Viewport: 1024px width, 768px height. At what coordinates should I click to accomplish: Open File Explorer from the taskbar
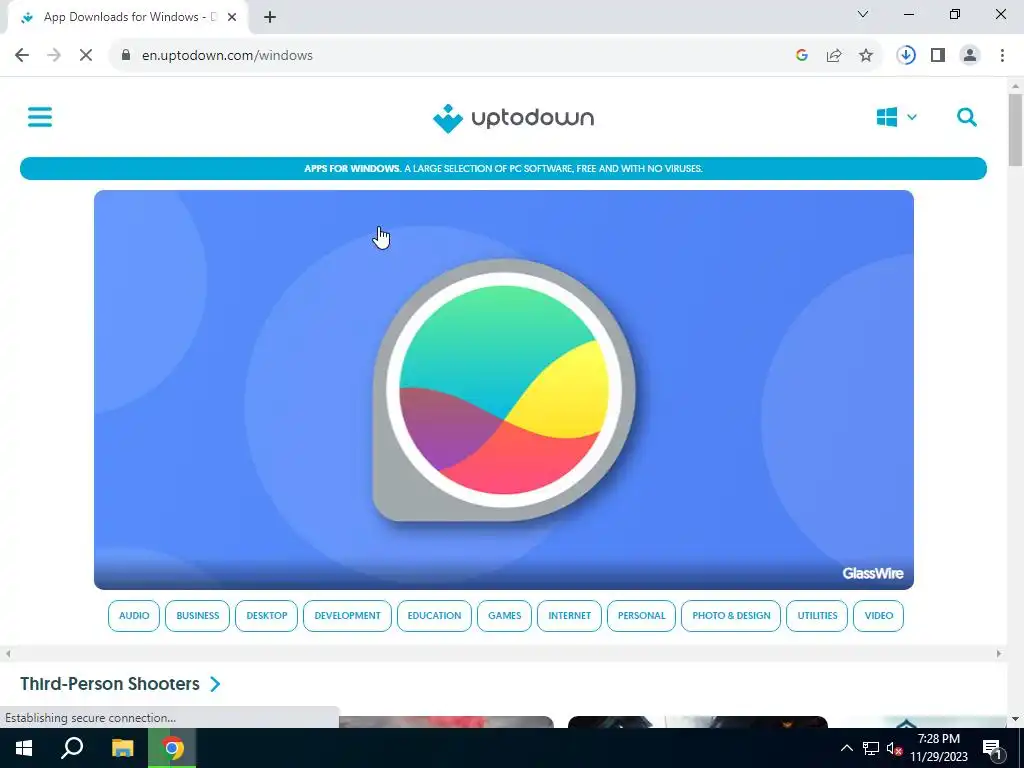122,748
